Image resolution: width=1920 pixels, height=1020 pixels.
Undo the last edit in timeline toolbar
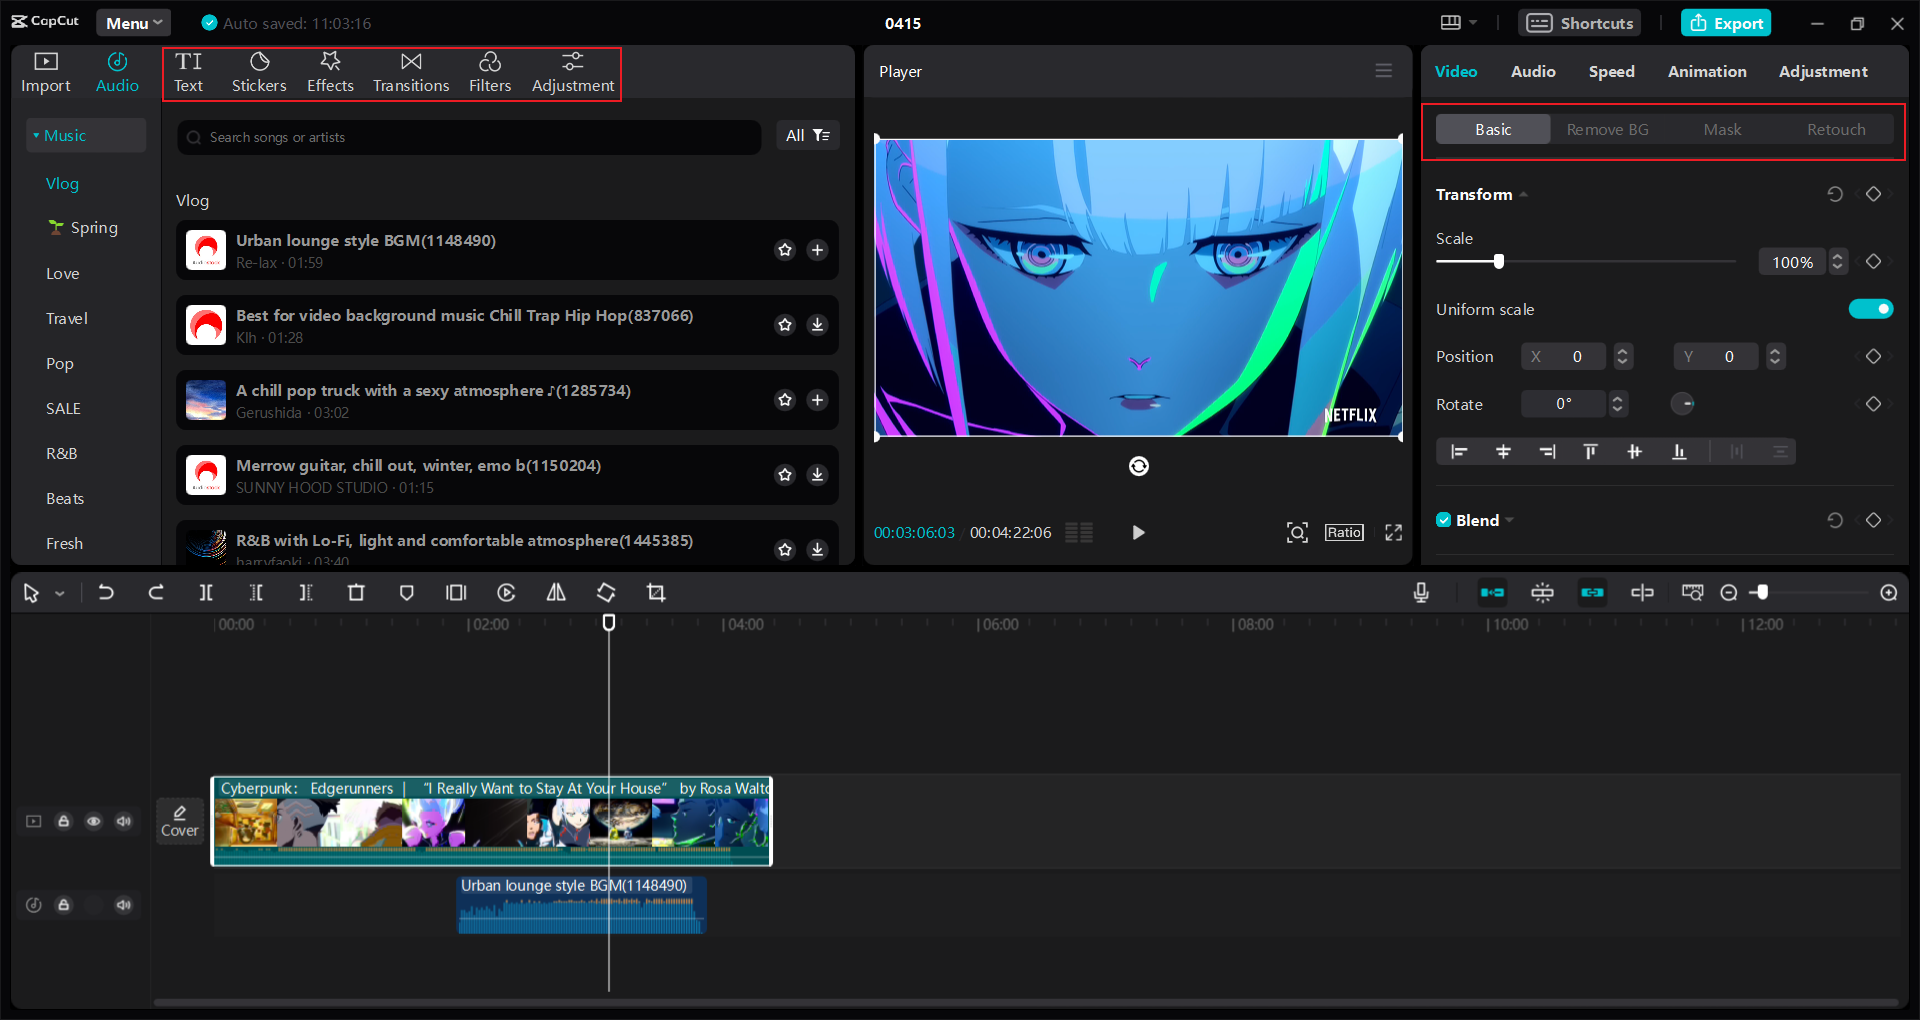point(106,593)
